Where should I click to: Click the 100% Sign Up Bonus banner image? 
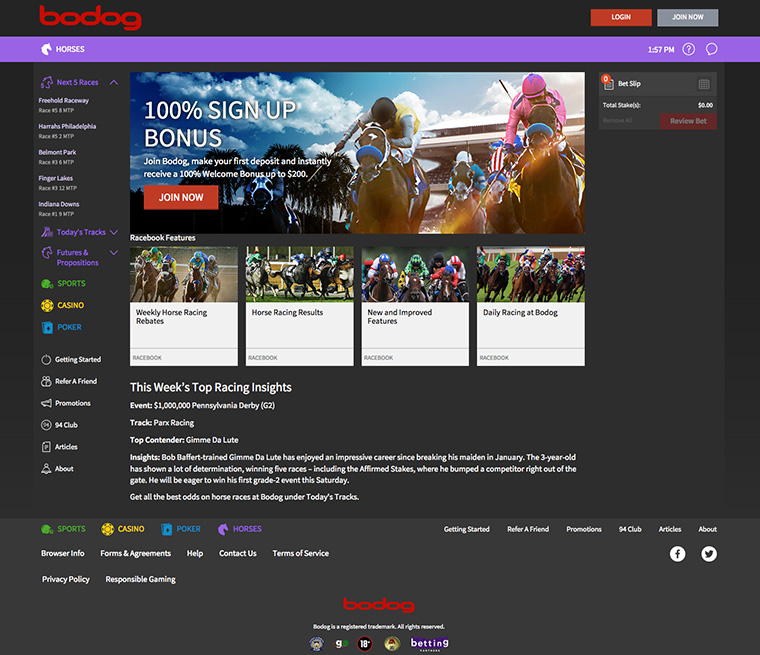click(357, 153)
